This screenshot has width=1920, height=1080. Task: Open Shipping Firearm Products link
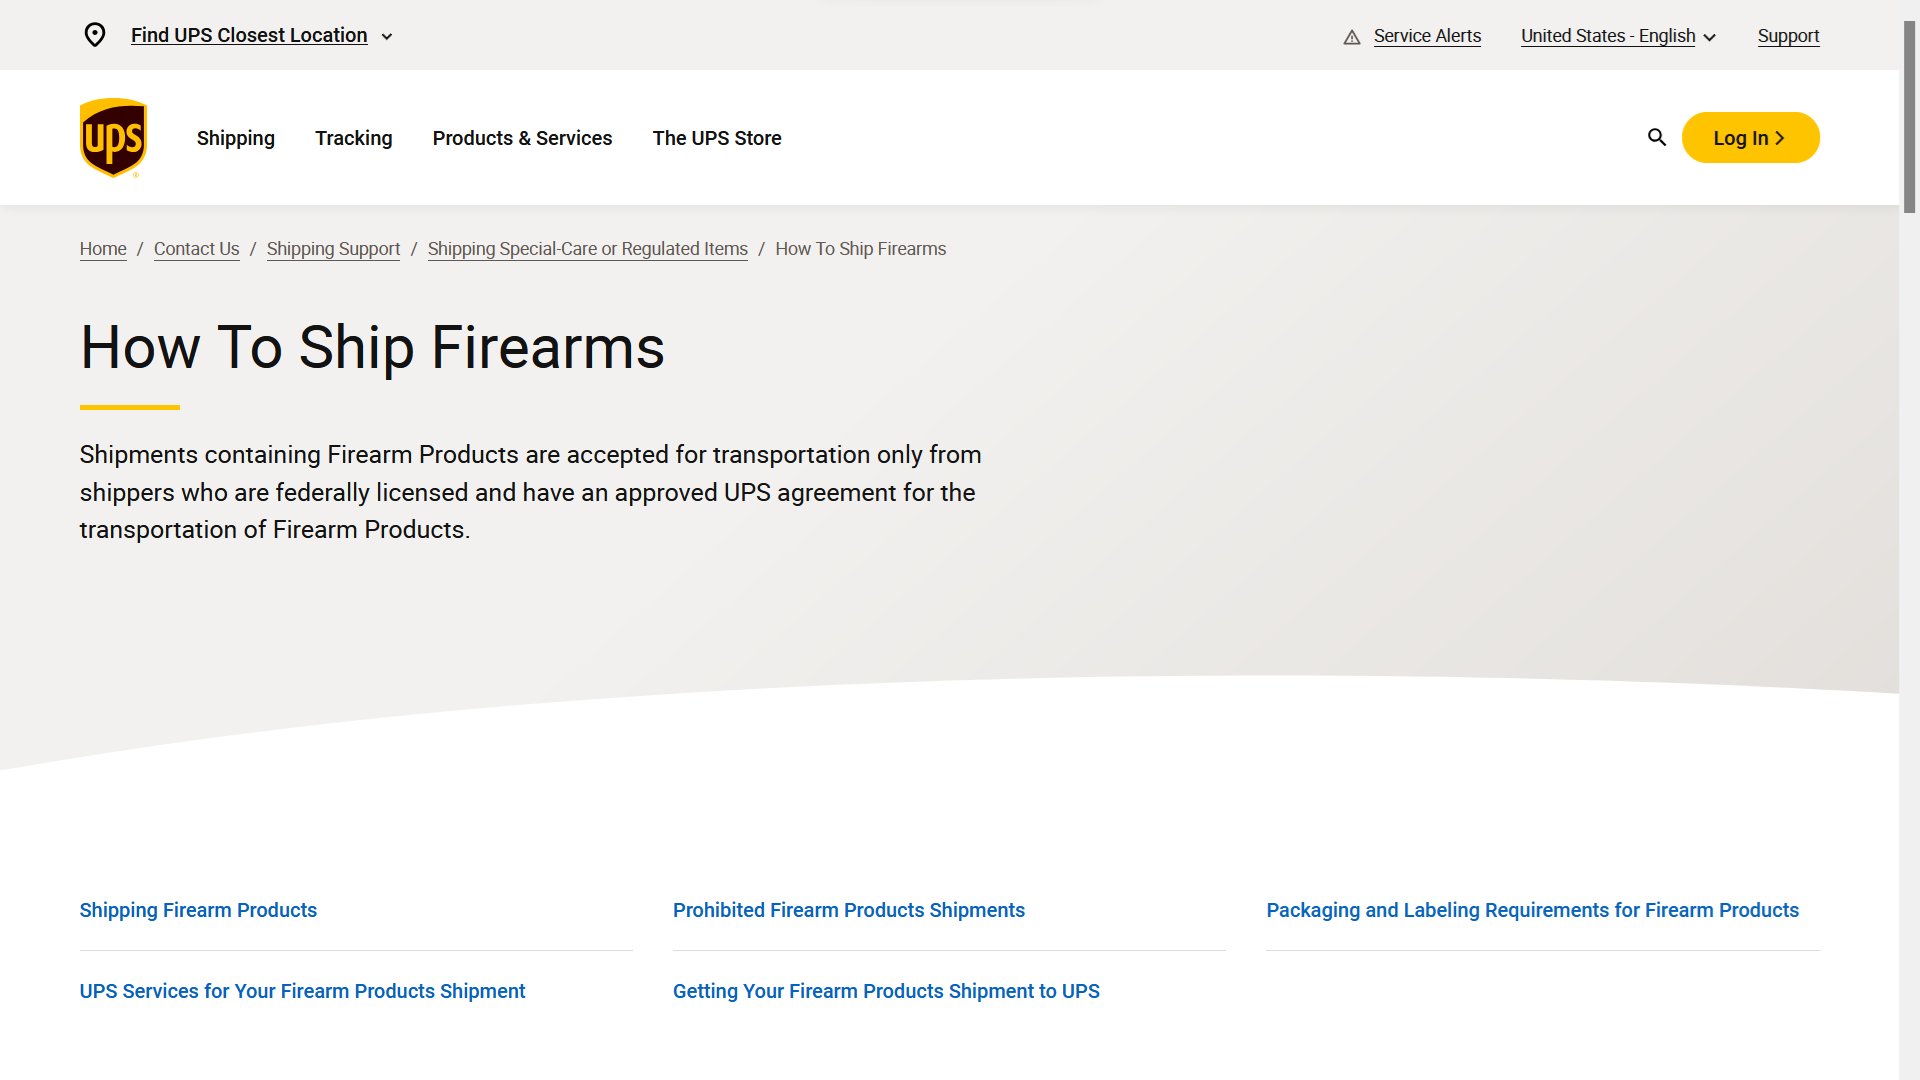click(x=198, y=910)
